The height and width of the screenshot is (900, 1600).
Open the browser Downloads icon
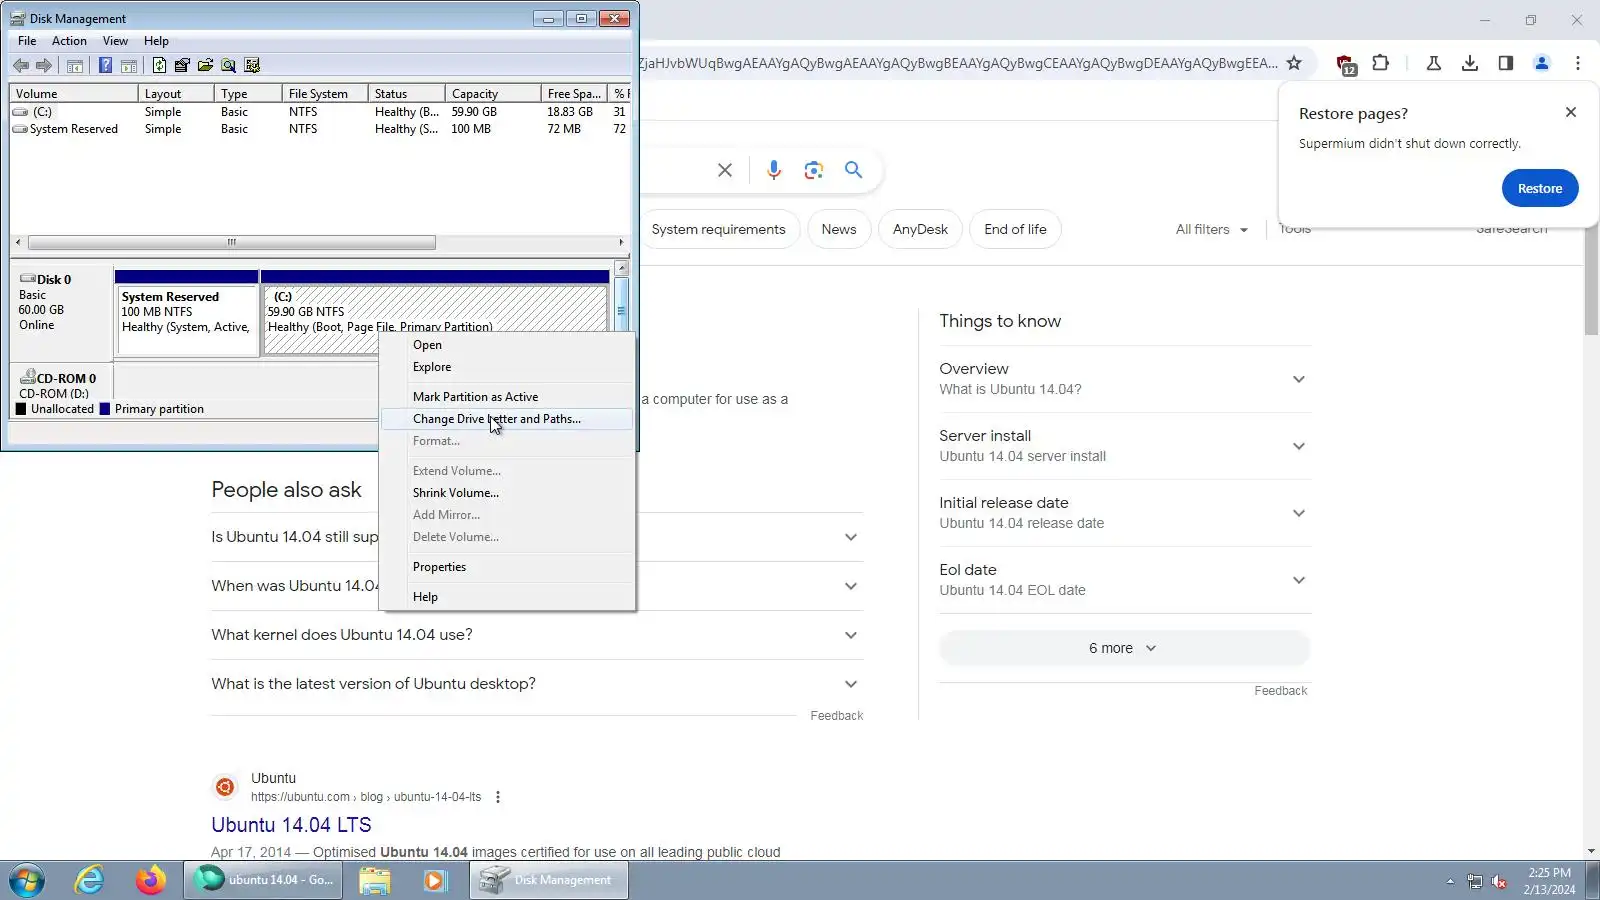coord(1469,63)
